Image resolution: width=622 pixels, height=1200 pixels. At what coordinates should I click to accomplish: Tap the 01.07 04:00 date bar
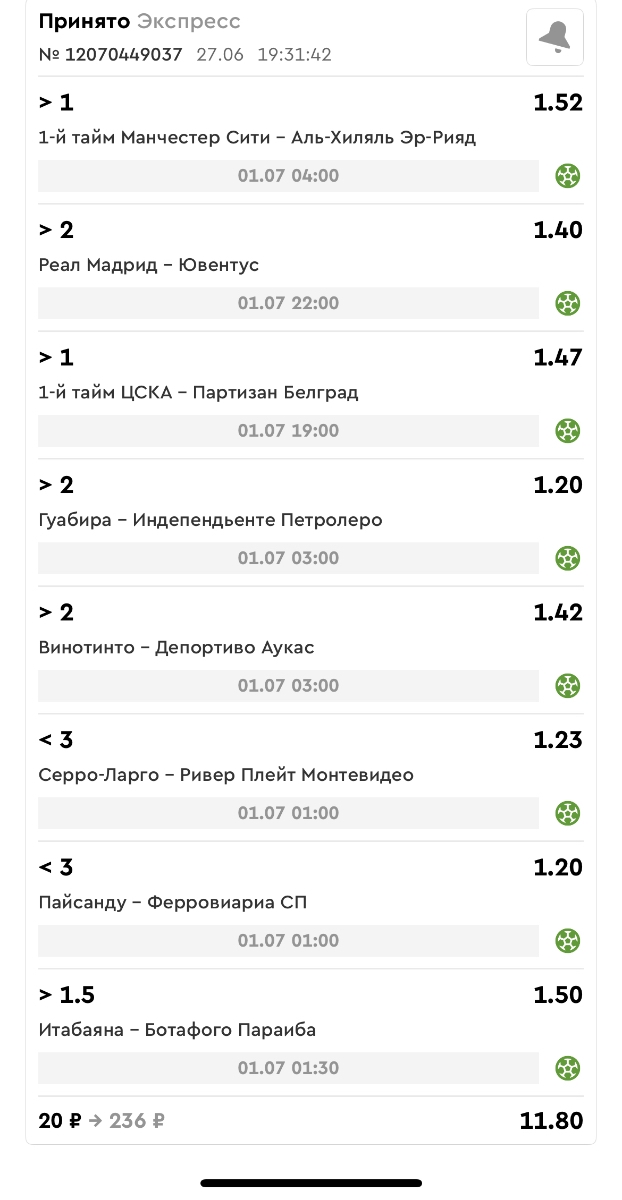point(288,176)
